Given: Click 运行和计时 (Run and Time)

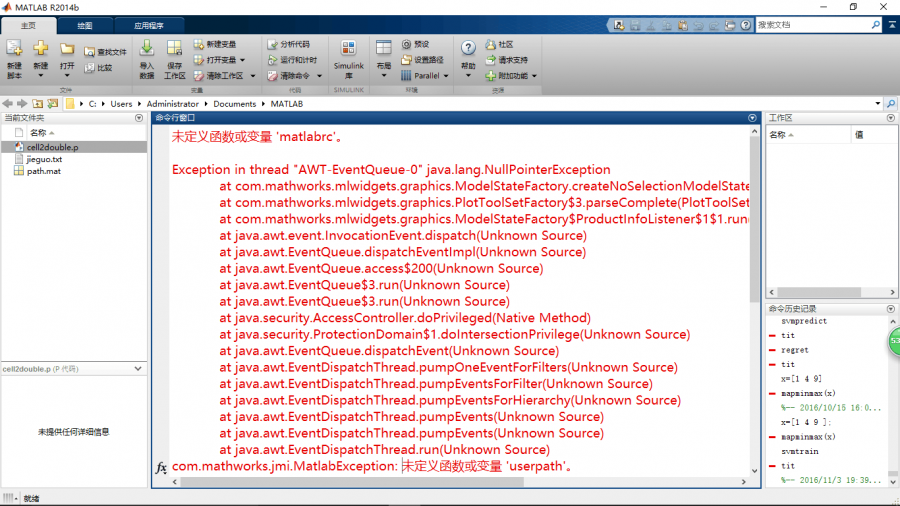Looking at the screenshot, I should 292,60.
